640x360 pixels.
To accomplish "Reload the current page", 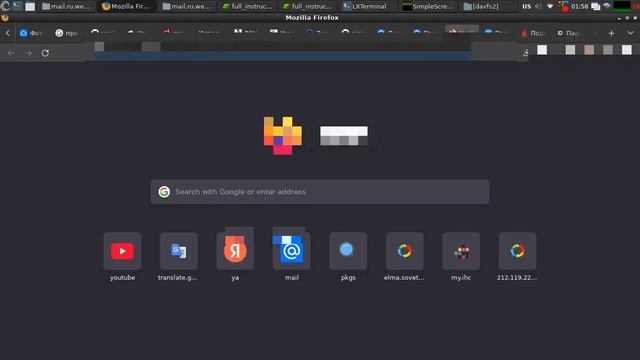I will click(x=45, y=53).
